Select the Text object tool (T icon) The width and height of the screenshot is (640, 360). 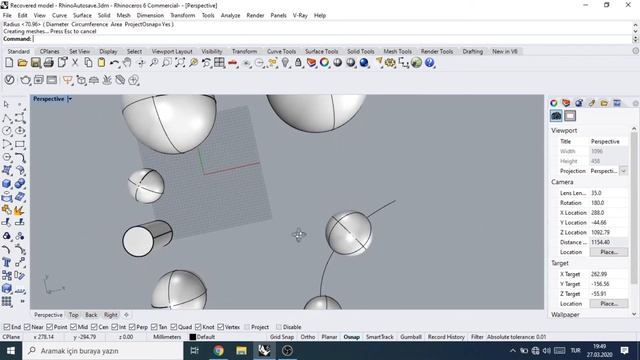[7, 262]
